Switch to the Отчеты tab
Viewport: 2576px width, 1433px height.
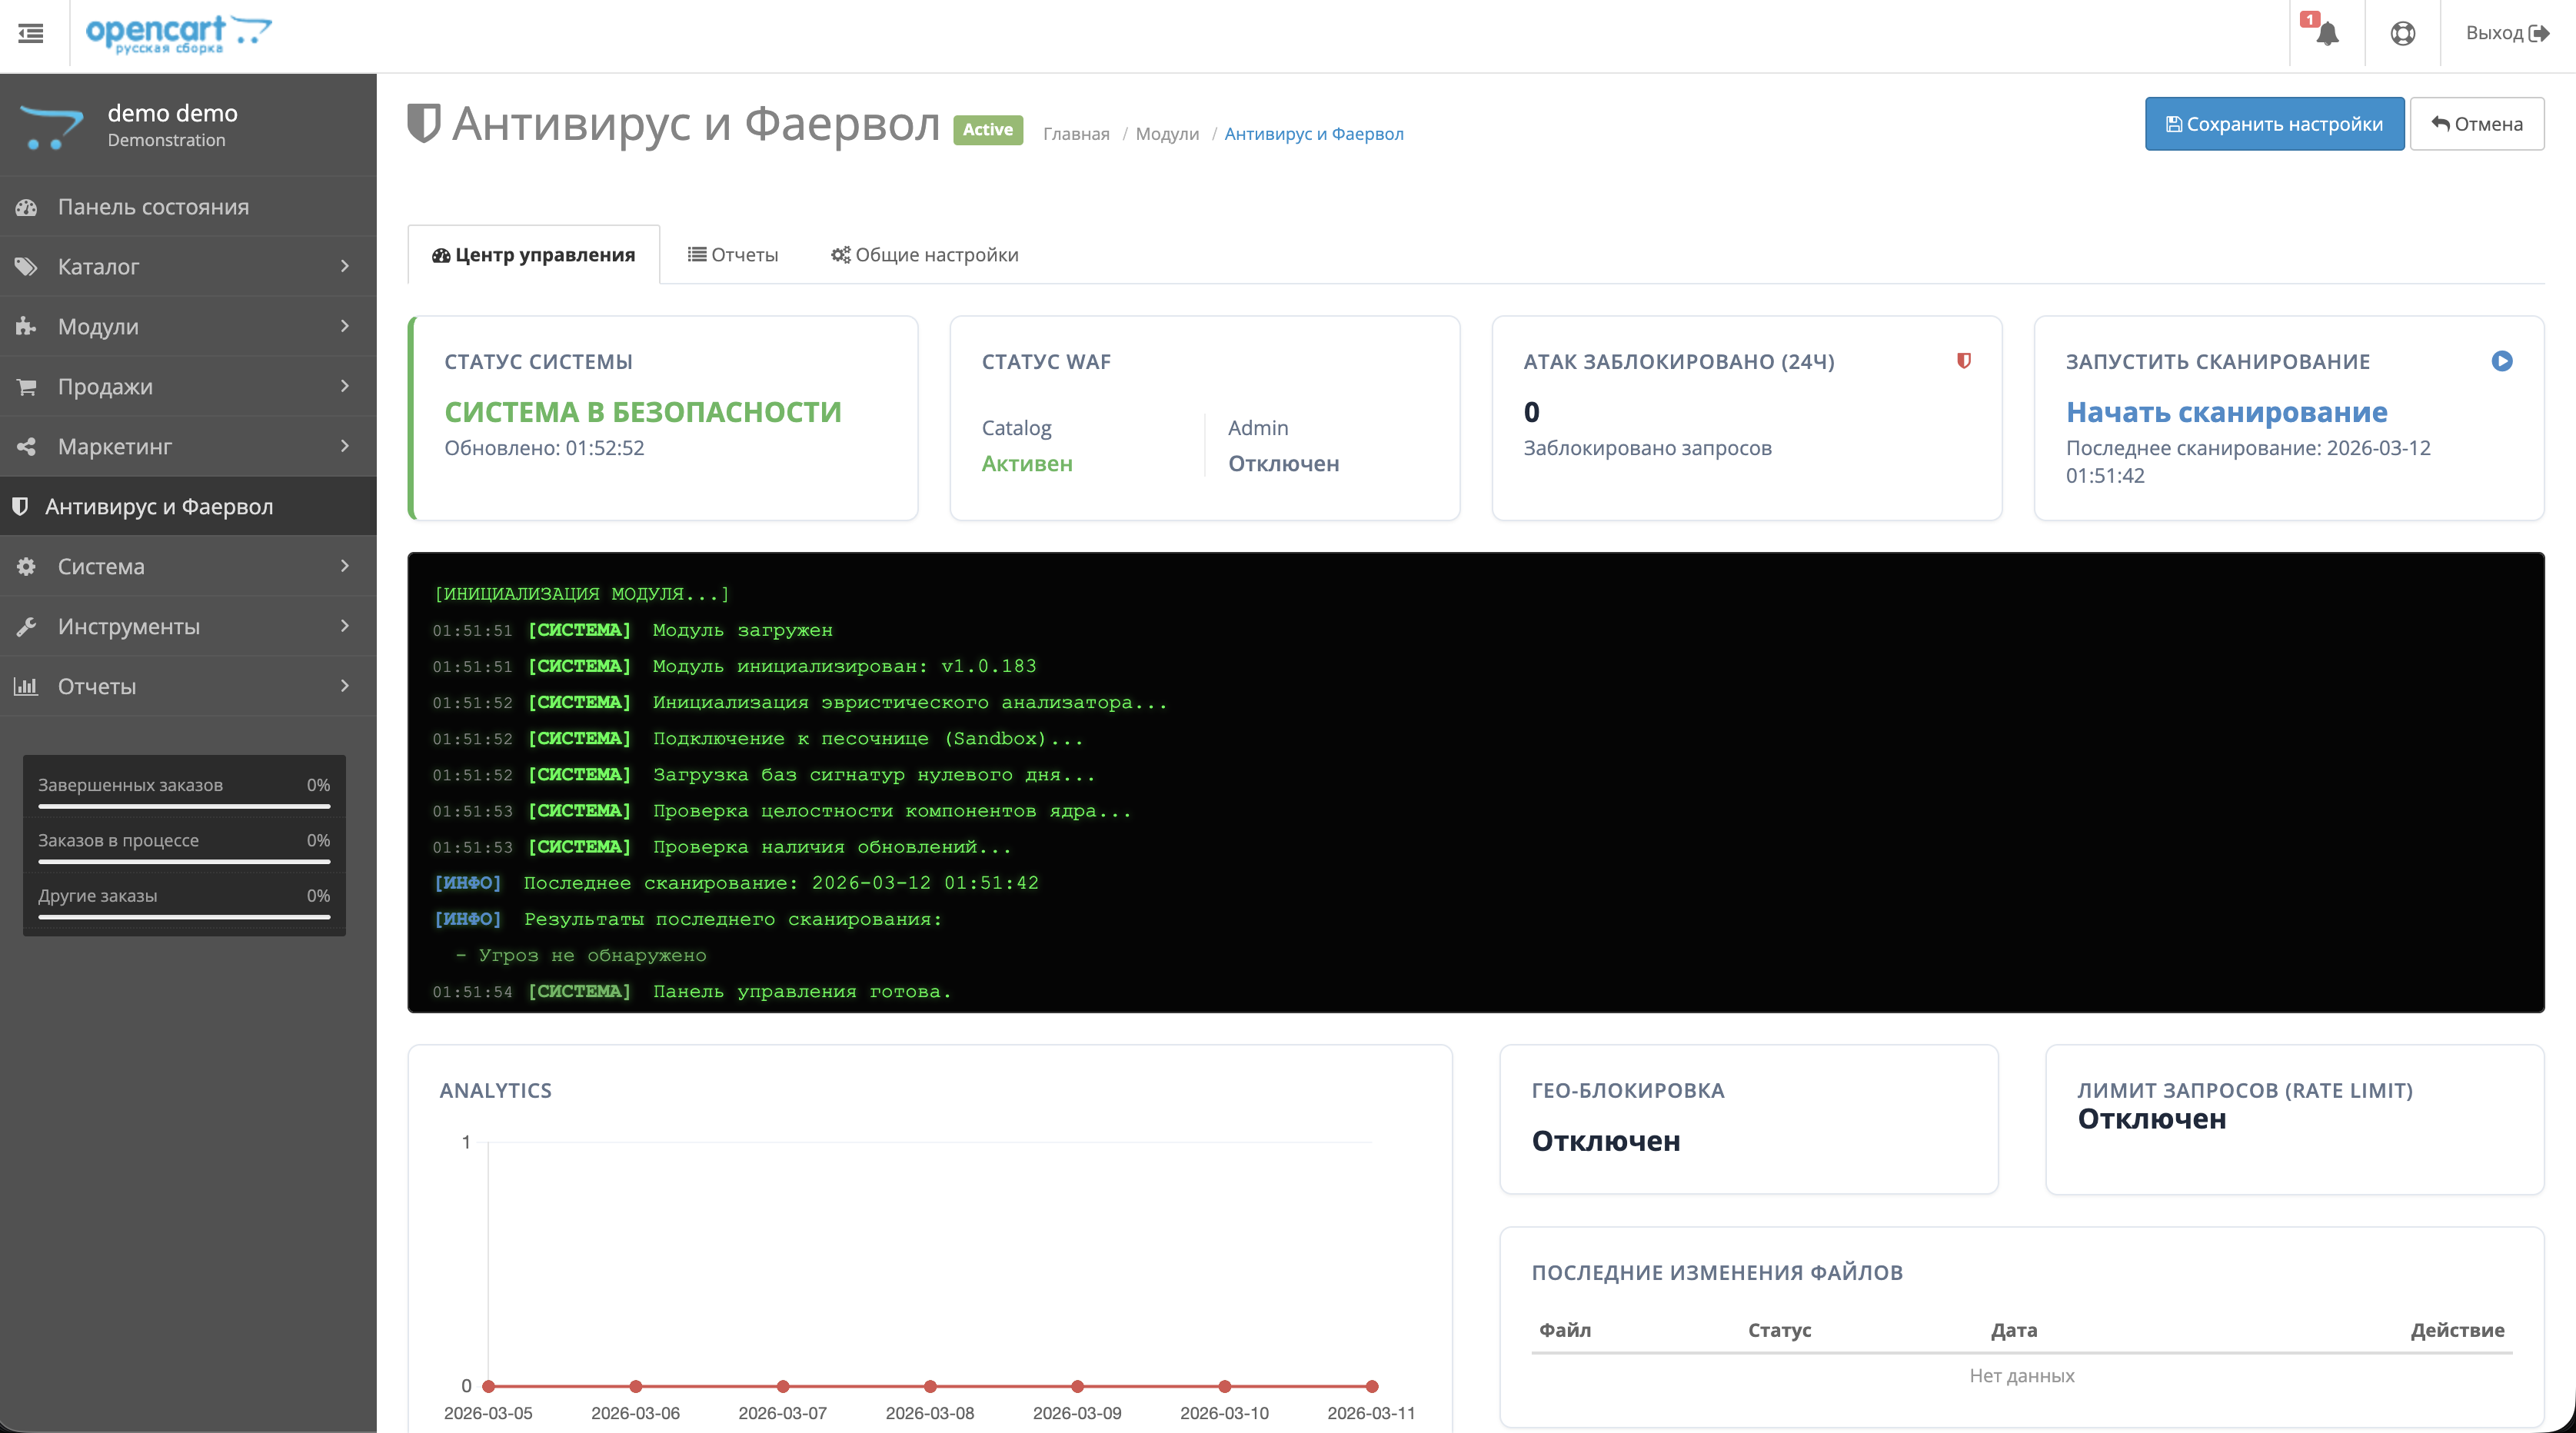tap(733, 255)
